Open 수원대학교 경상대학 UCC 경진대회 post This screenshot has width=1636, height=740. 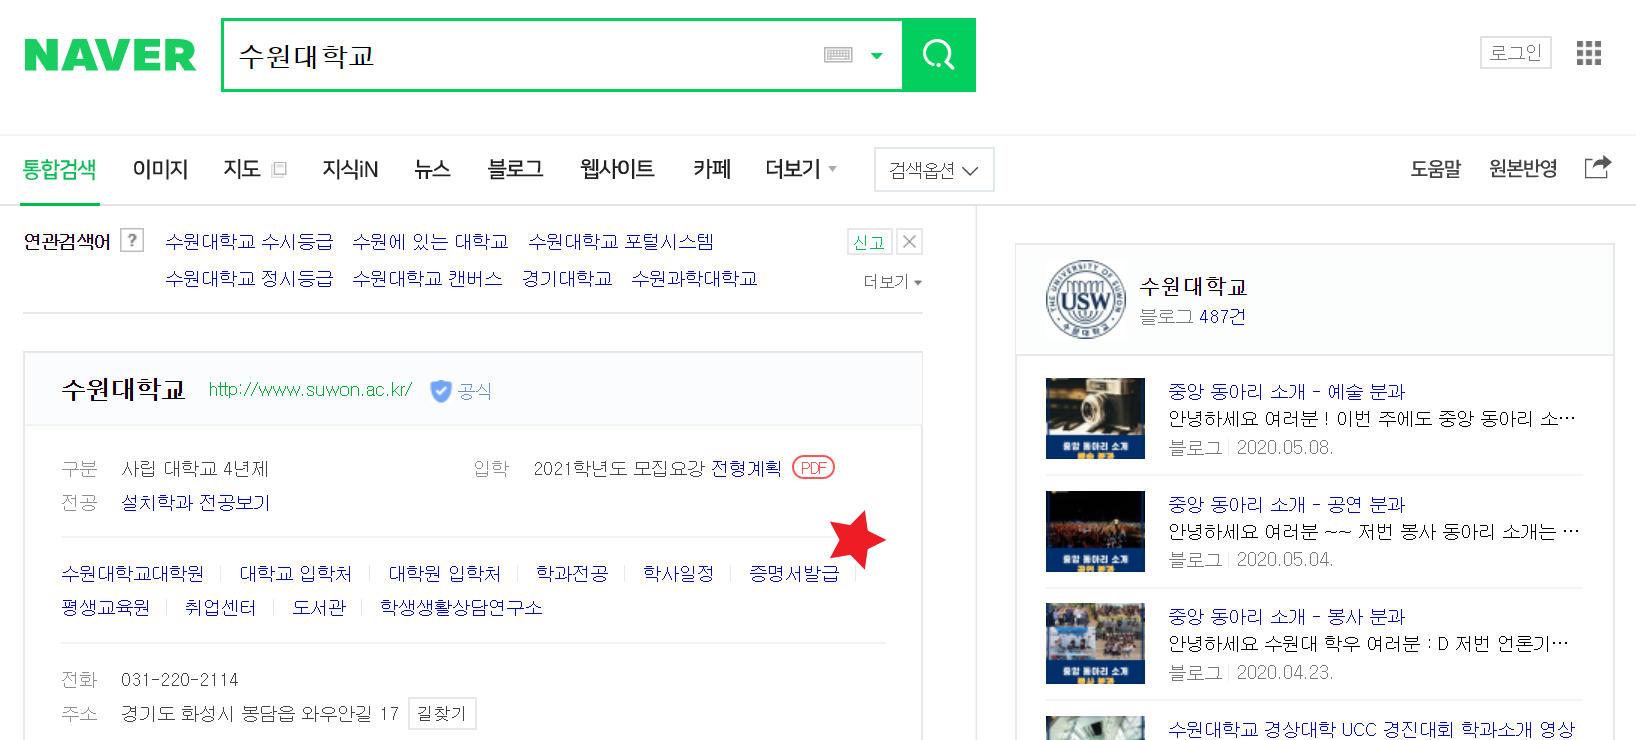tap(1372, 729)
